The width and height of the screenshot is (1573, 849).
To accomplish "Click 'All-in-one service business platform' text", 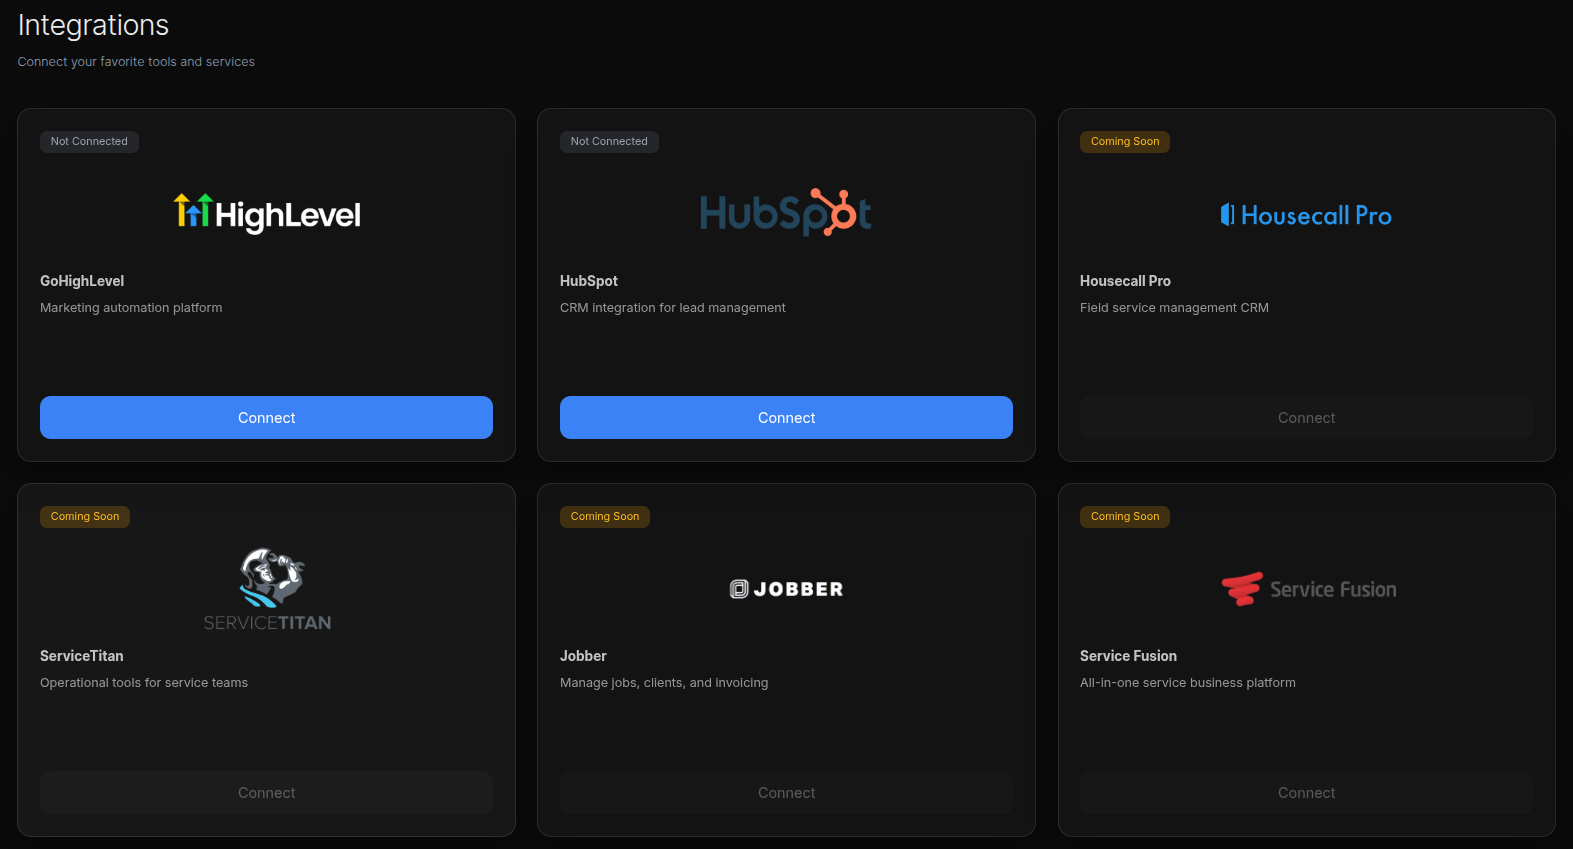I will pyautogui.click(x=1188, y=683).
